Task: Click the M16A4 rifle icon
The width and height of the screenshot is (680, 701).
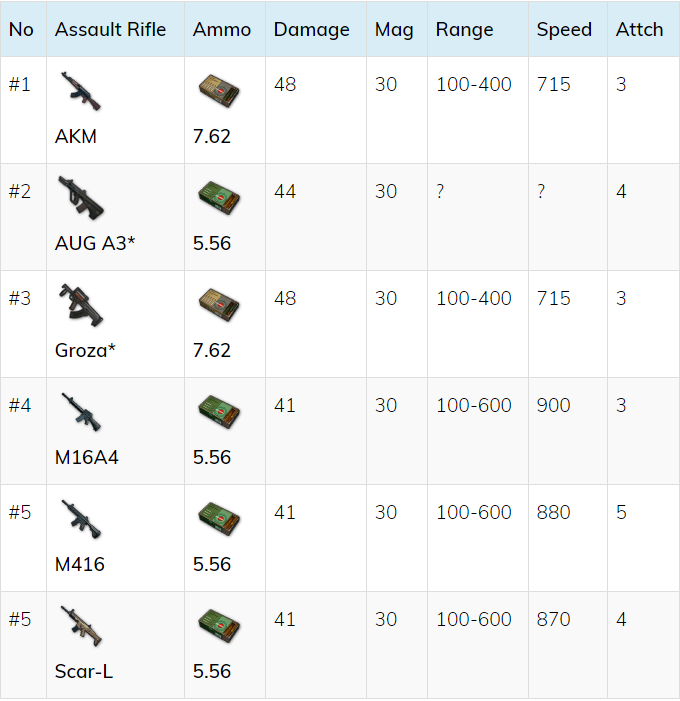Action: [80, 412]
